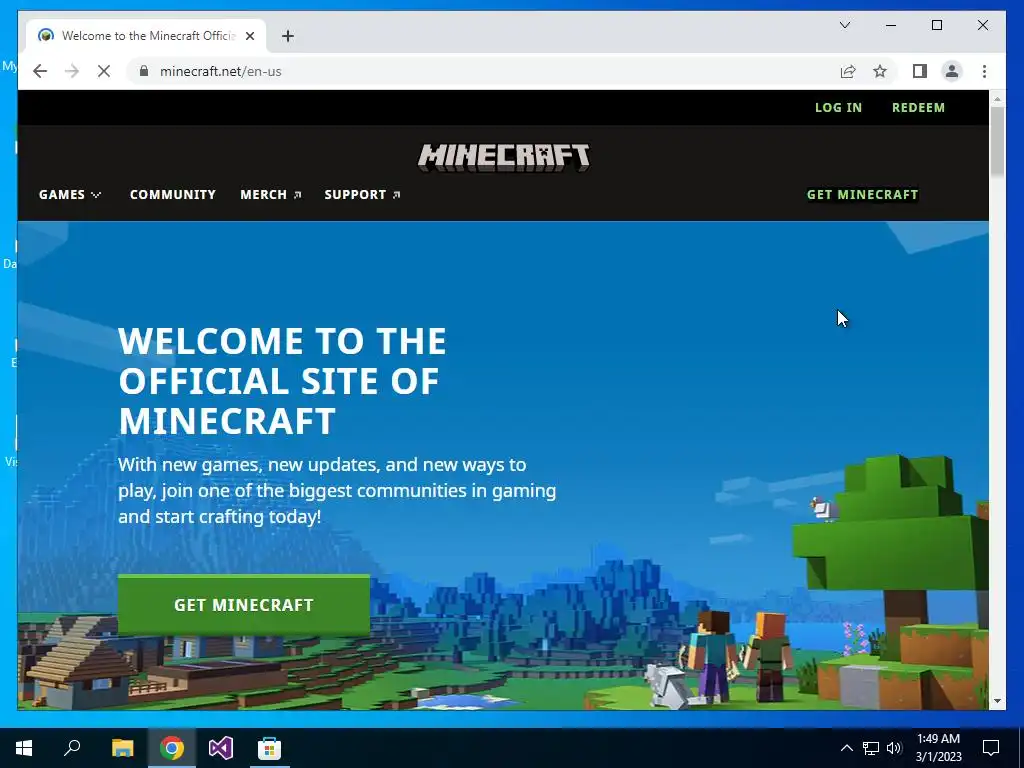Click the page's vertical scrollbar thumb
The width and height of the screenshot is (1024, 768).
tap(997, 141)
